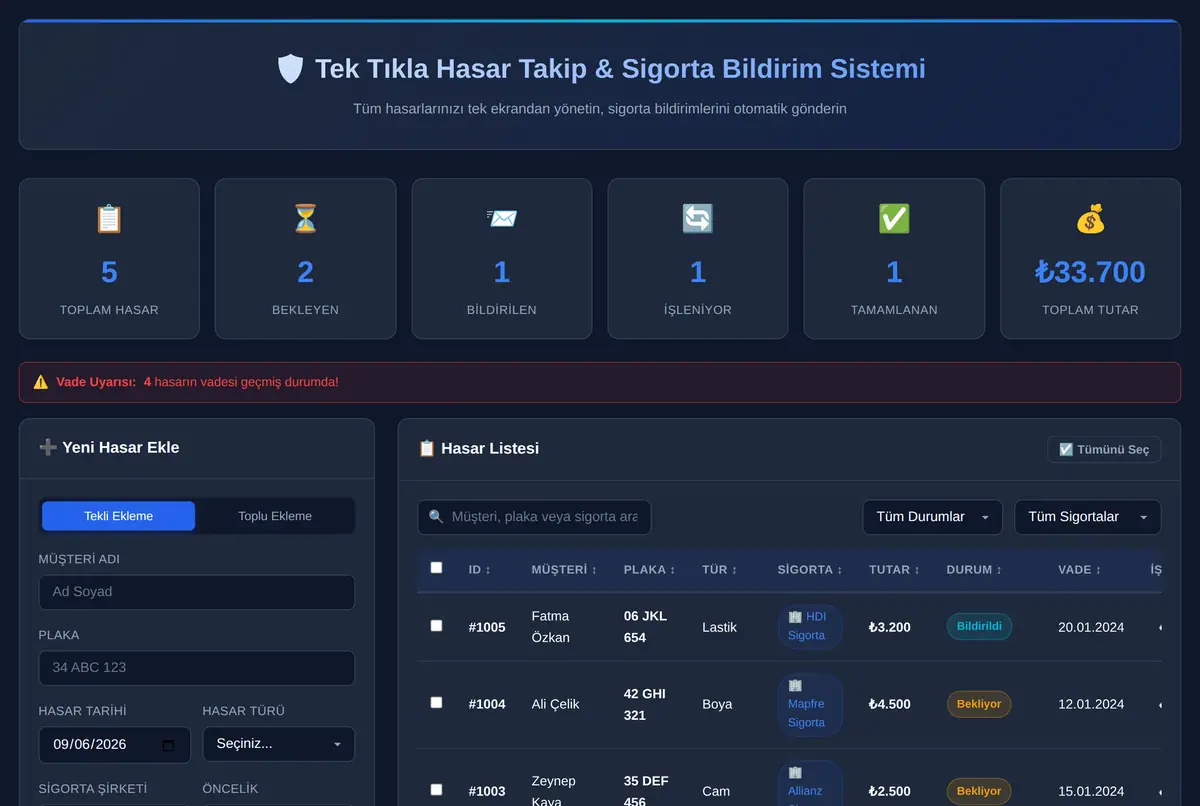Click the hourglass icon above Bekleyen
1200x806 pixels.
tap(305, 219)
